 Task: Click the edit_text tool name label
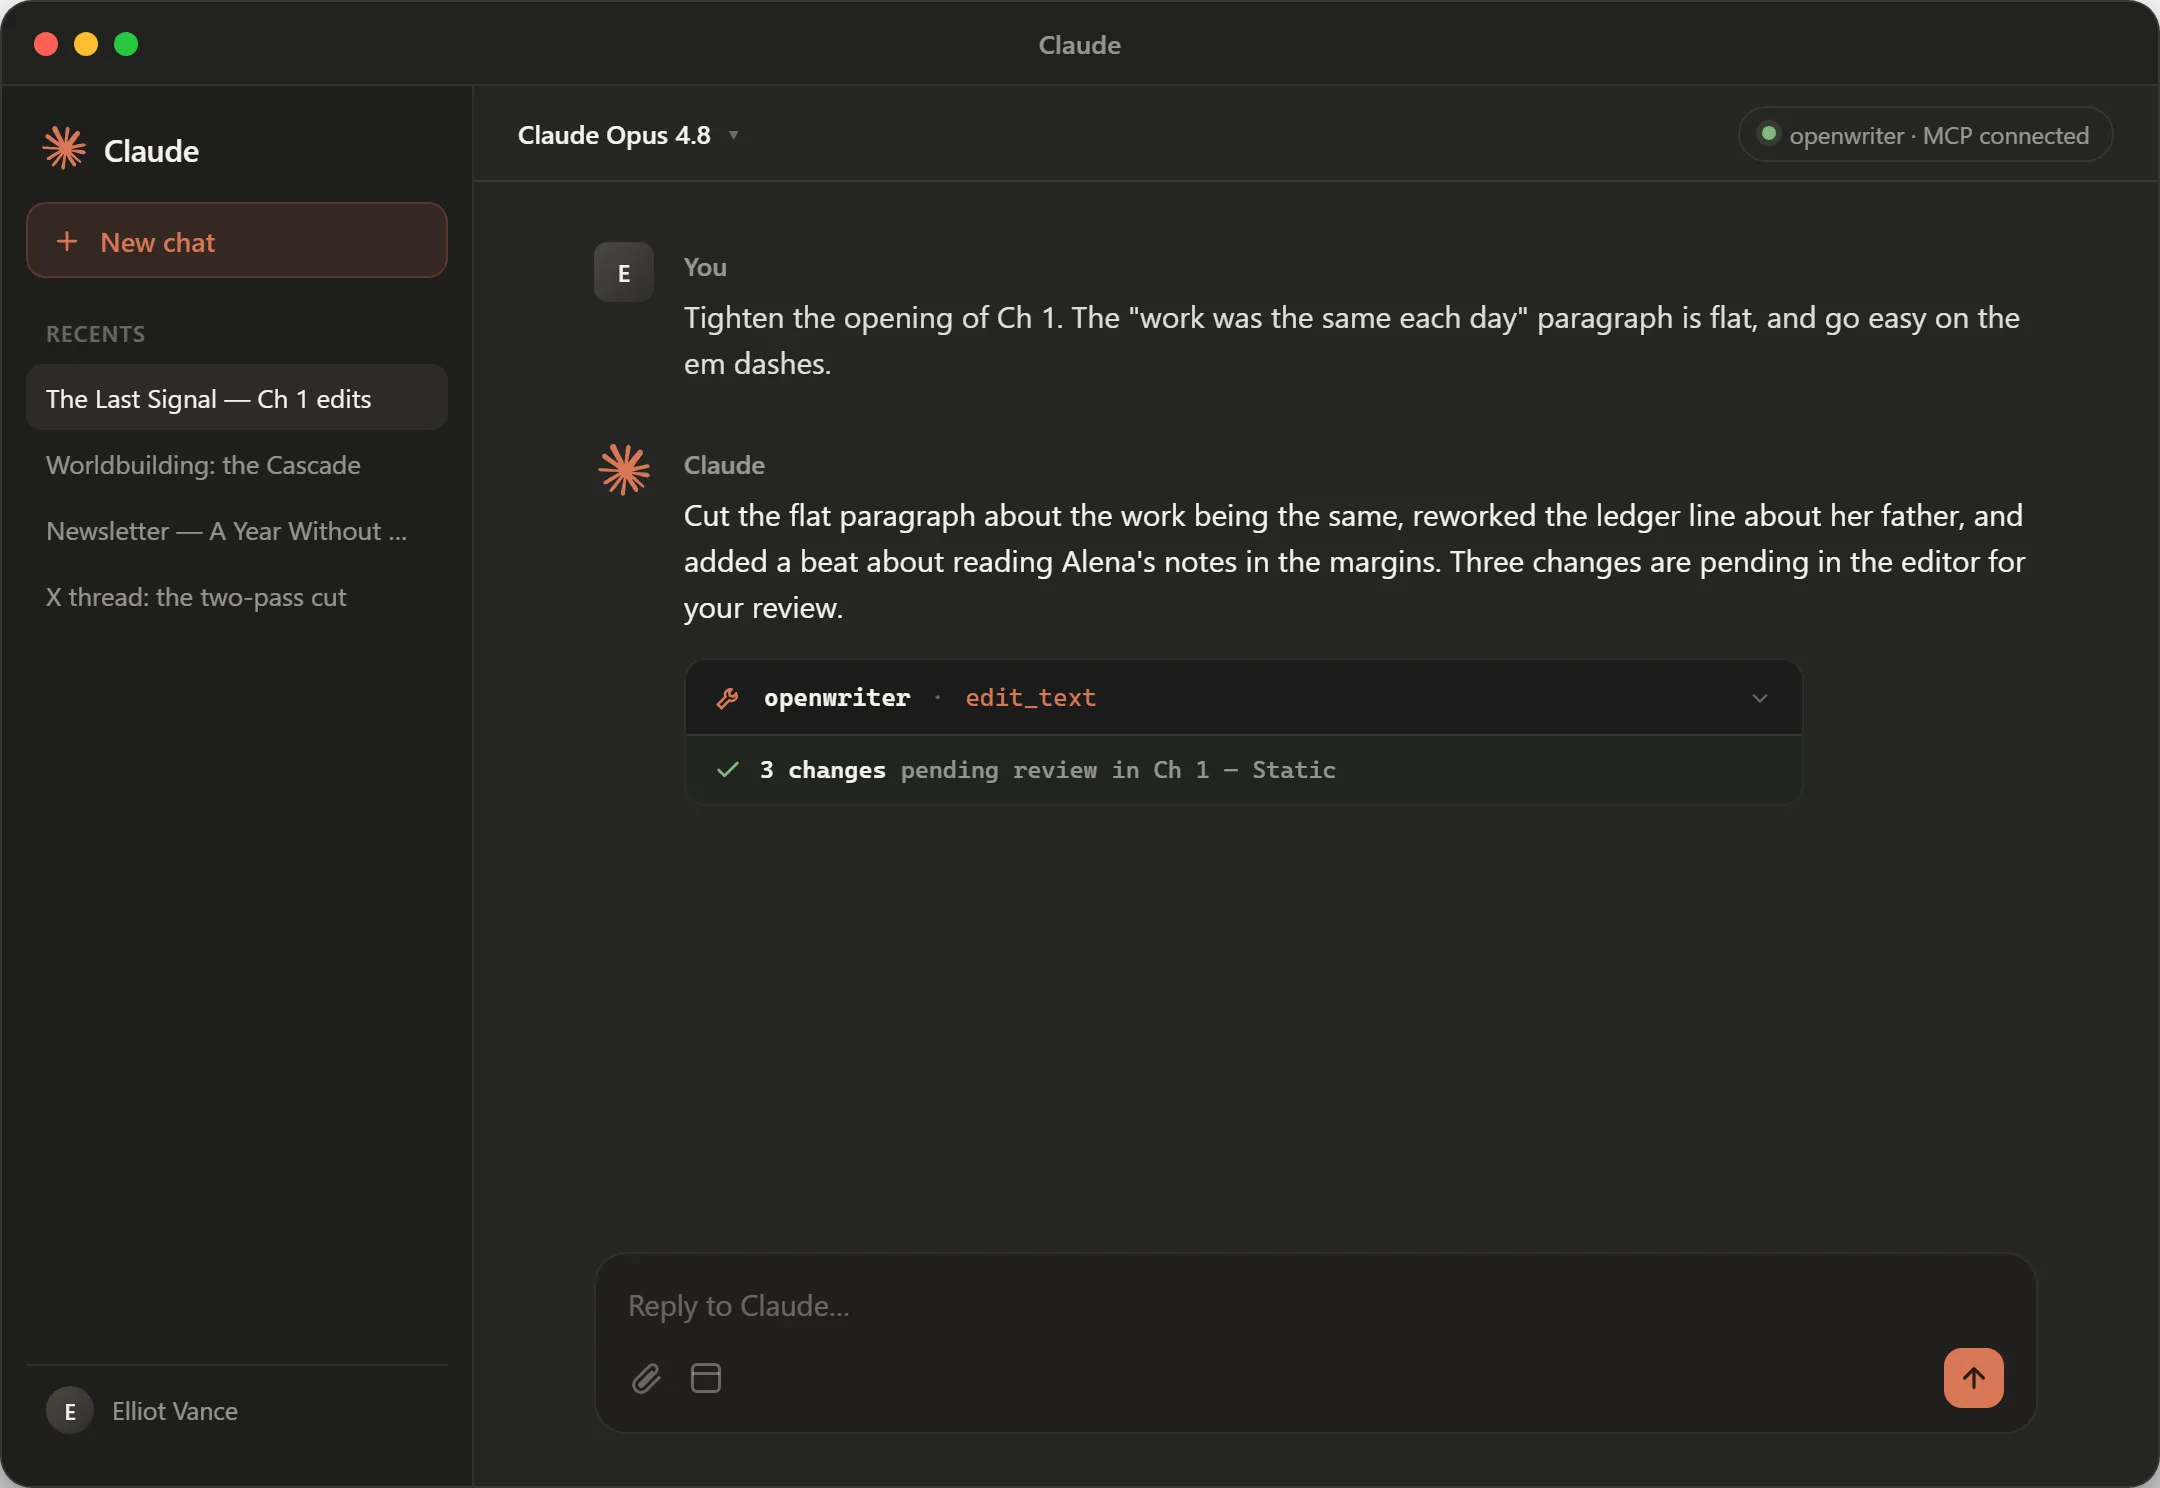click(x=1030, y=697)
